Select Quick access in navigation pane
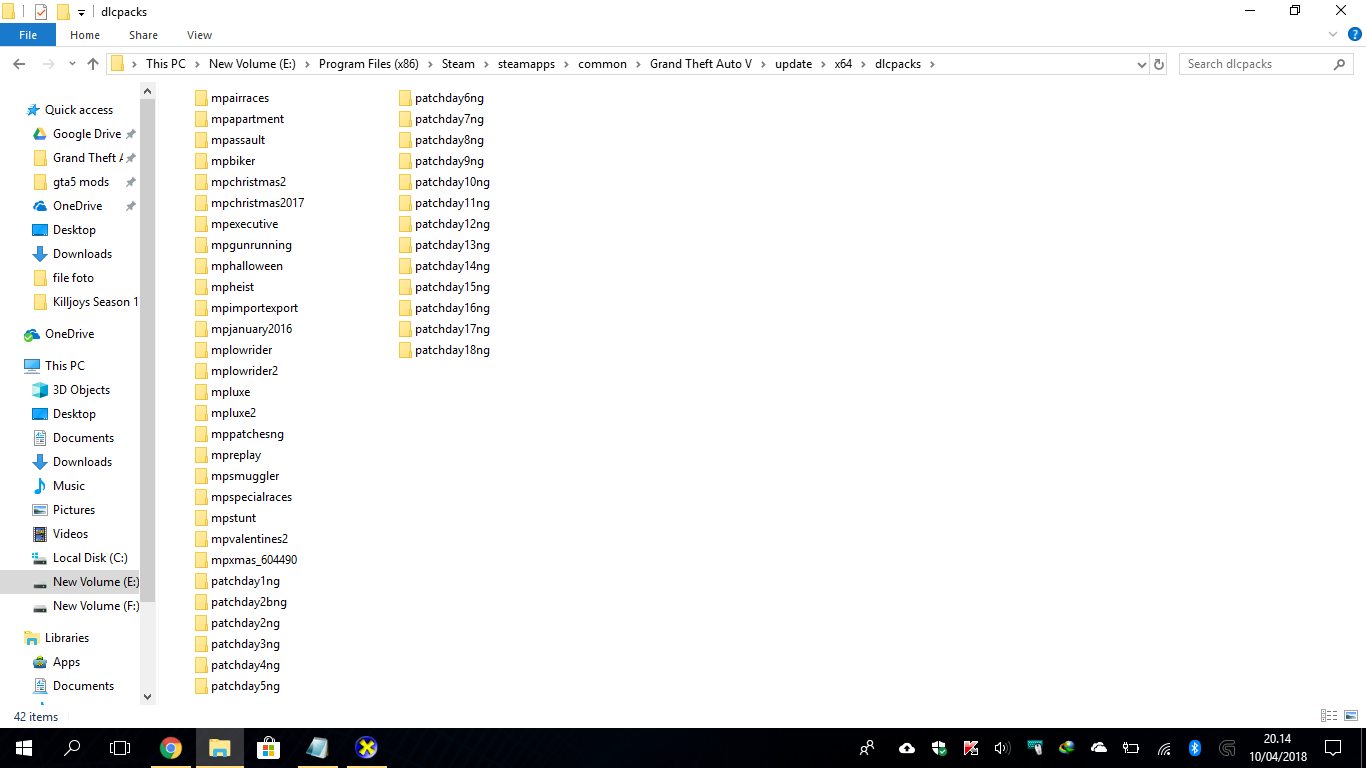The height and width of the screenshot is (768, 1366). (x=79, y=110)
